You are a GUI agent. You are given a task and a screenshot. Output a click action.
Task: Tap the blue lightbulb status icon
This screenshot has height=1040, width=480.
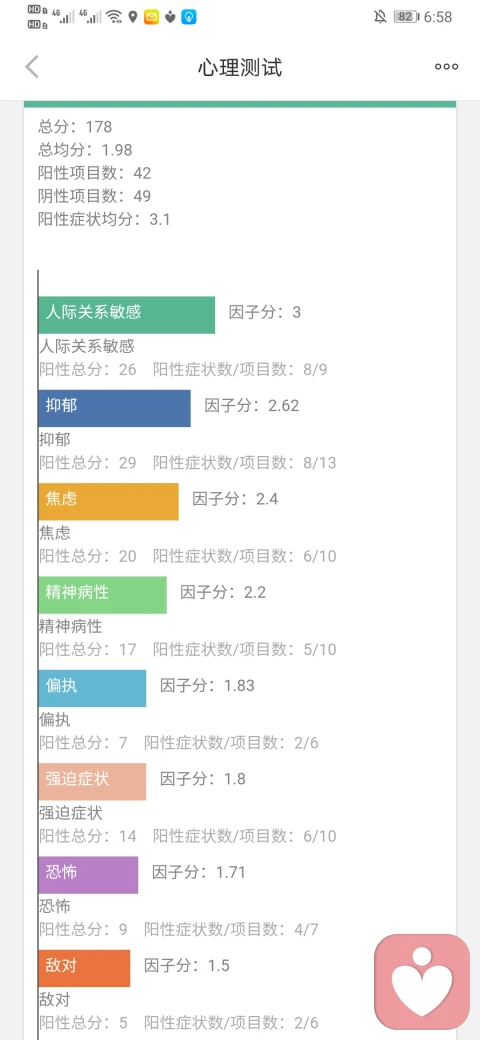189,17
